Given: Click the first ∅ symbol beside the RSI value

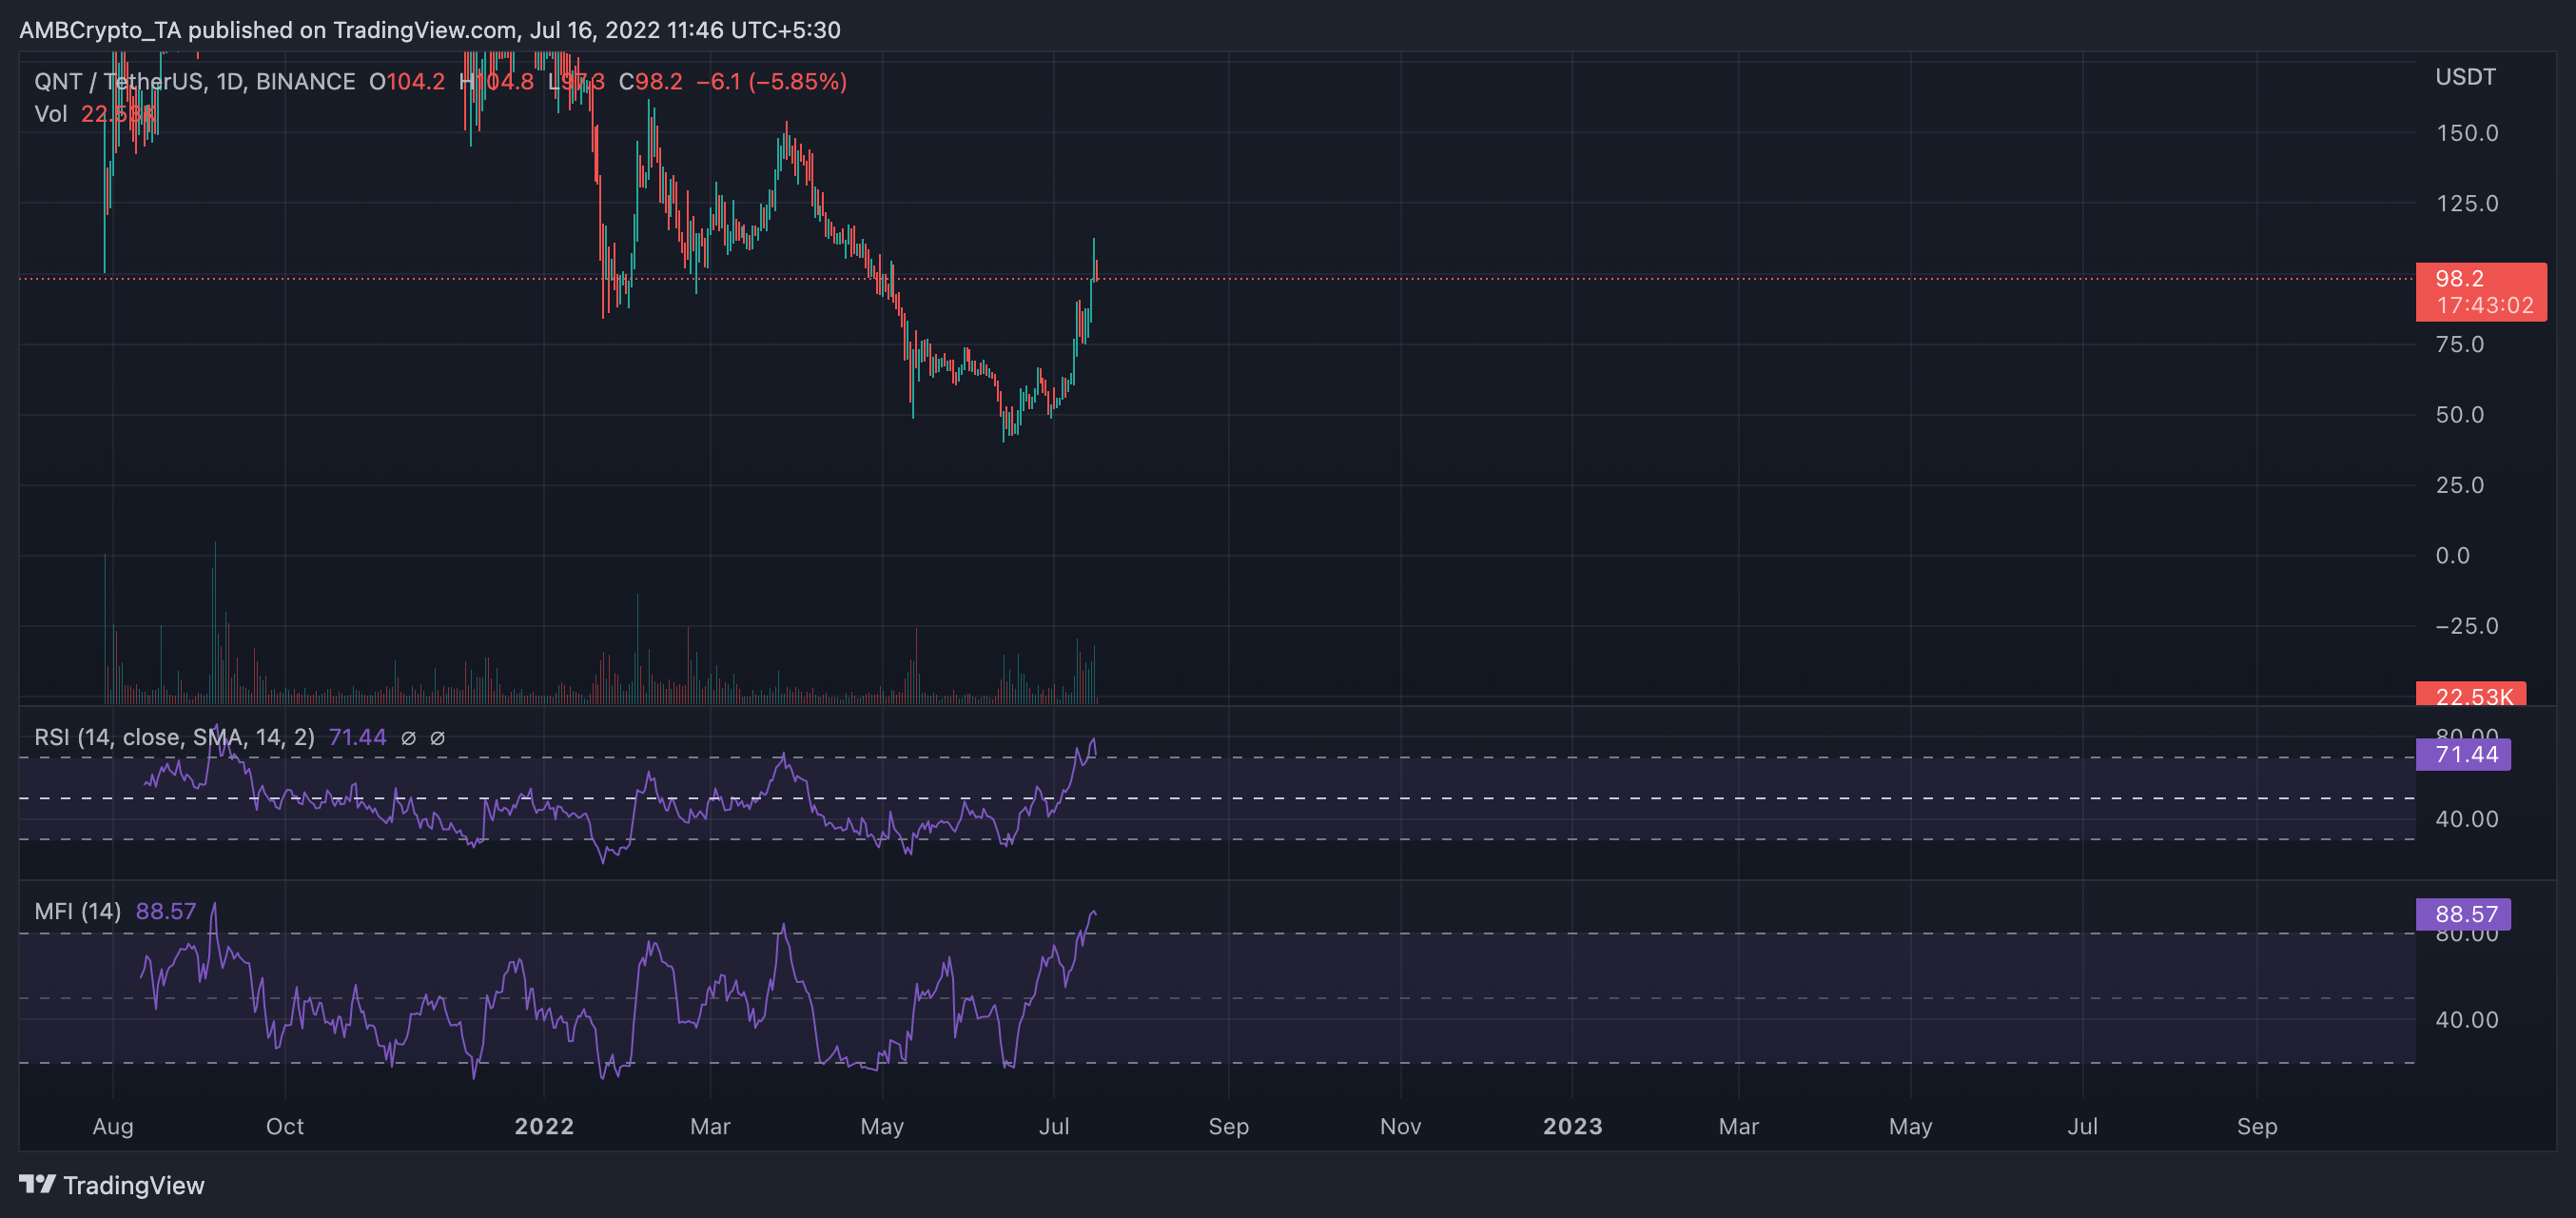Looking at the screenshot, I should coord(408,738).
